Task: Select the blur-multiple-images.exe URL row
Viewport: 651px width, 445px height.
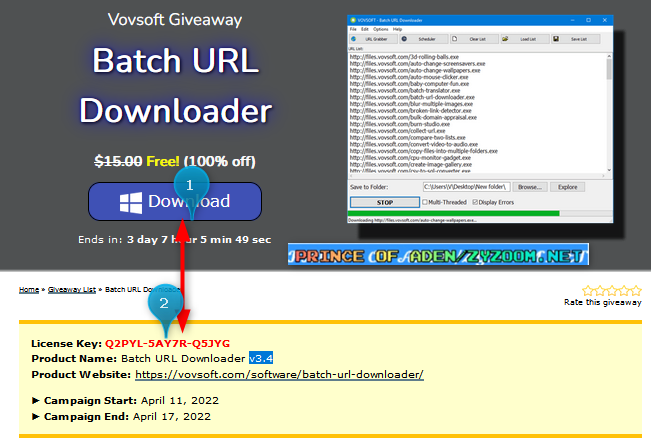Action: (x=411, y=104)
